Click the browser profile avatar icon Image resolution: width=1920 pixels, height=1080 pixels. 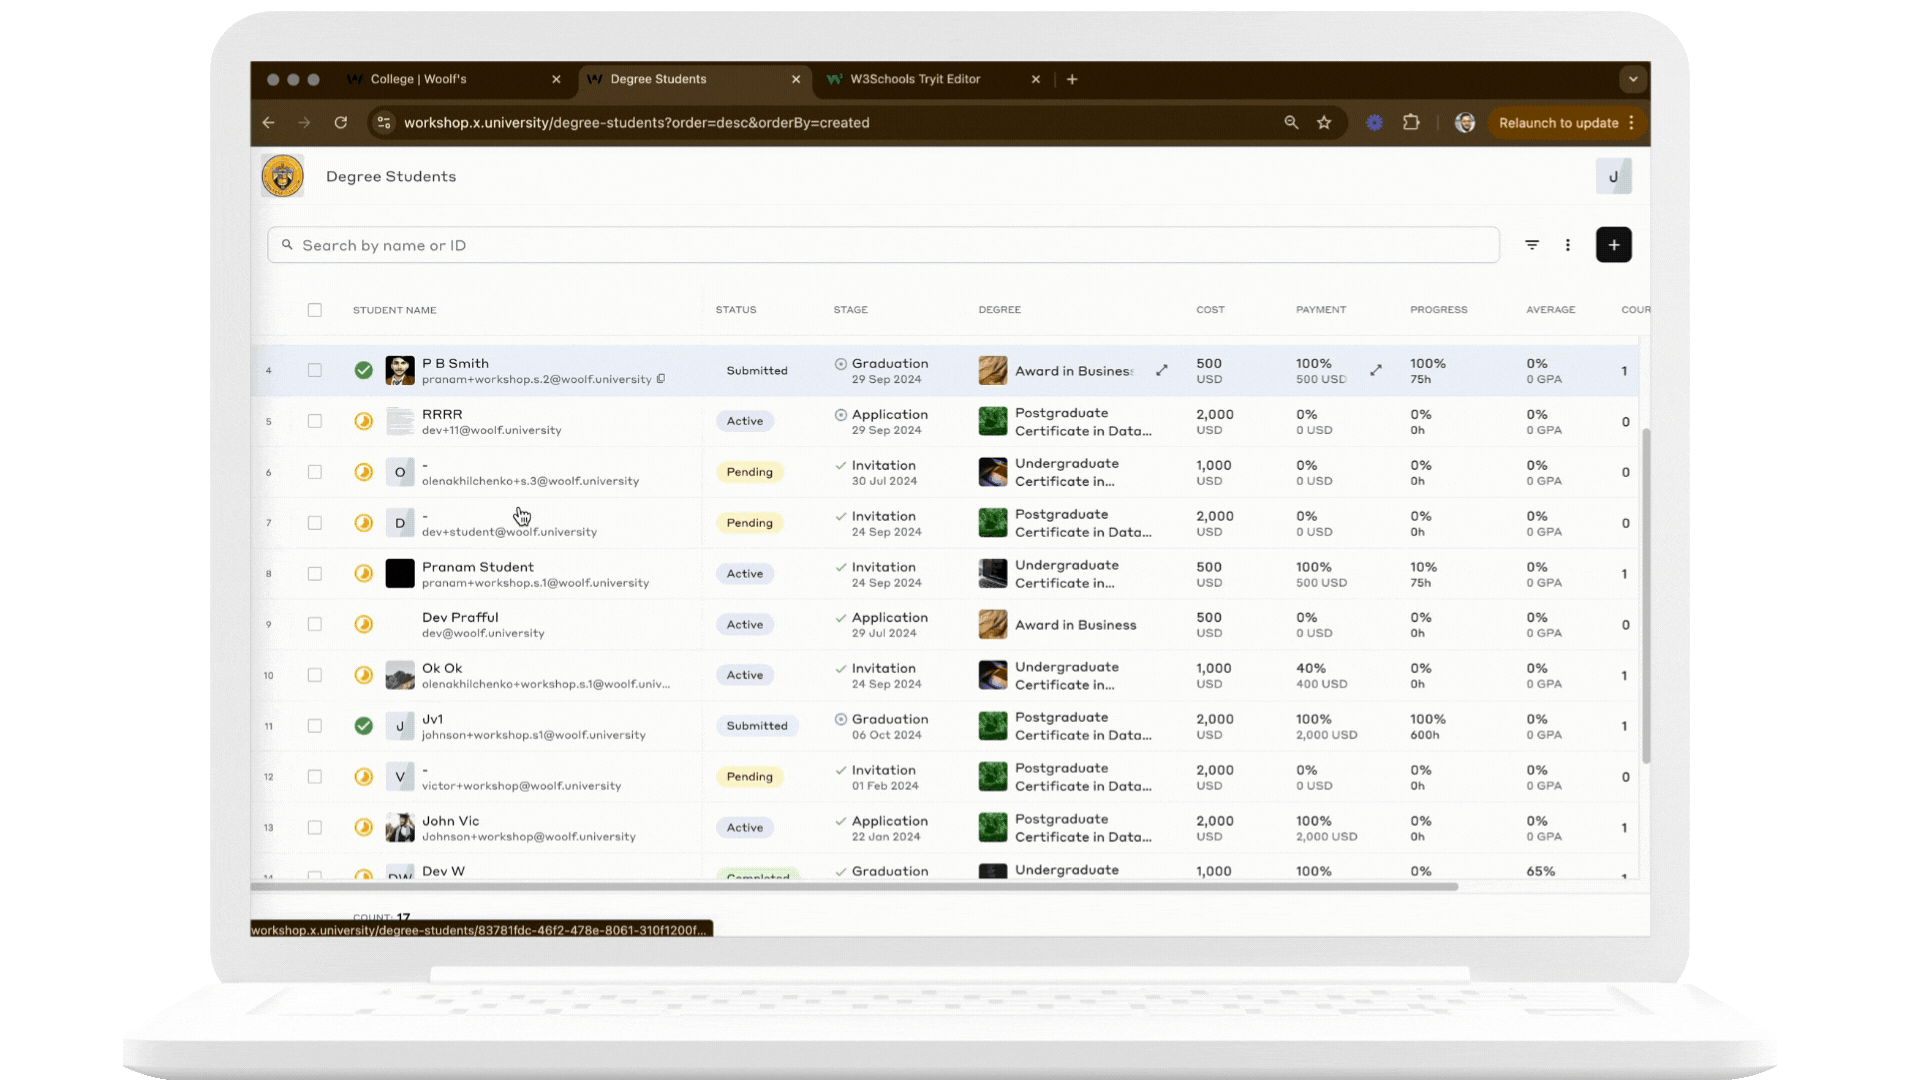(1464, 122)
